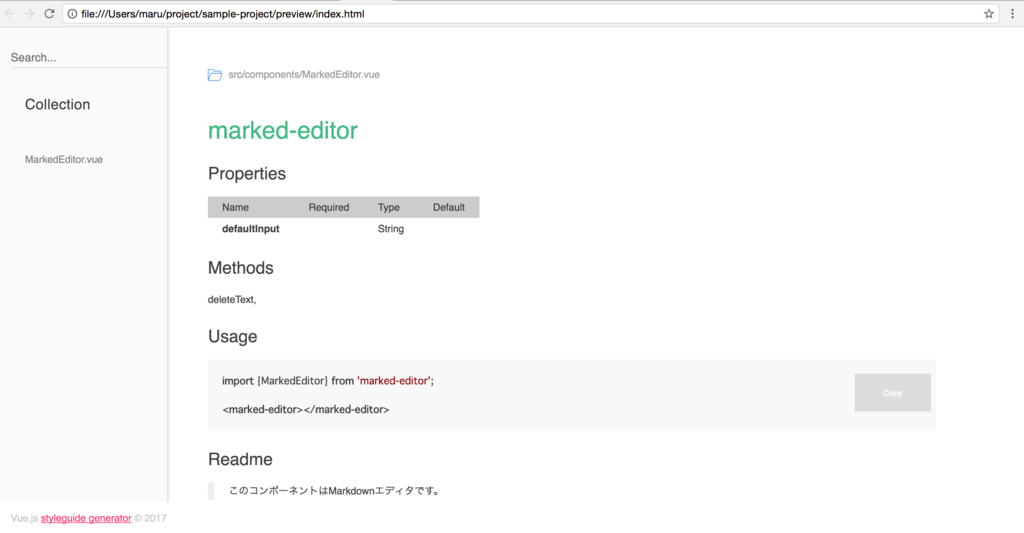The image size is (1024, 533).
Task: Click the Required column header
Action: 328,207
